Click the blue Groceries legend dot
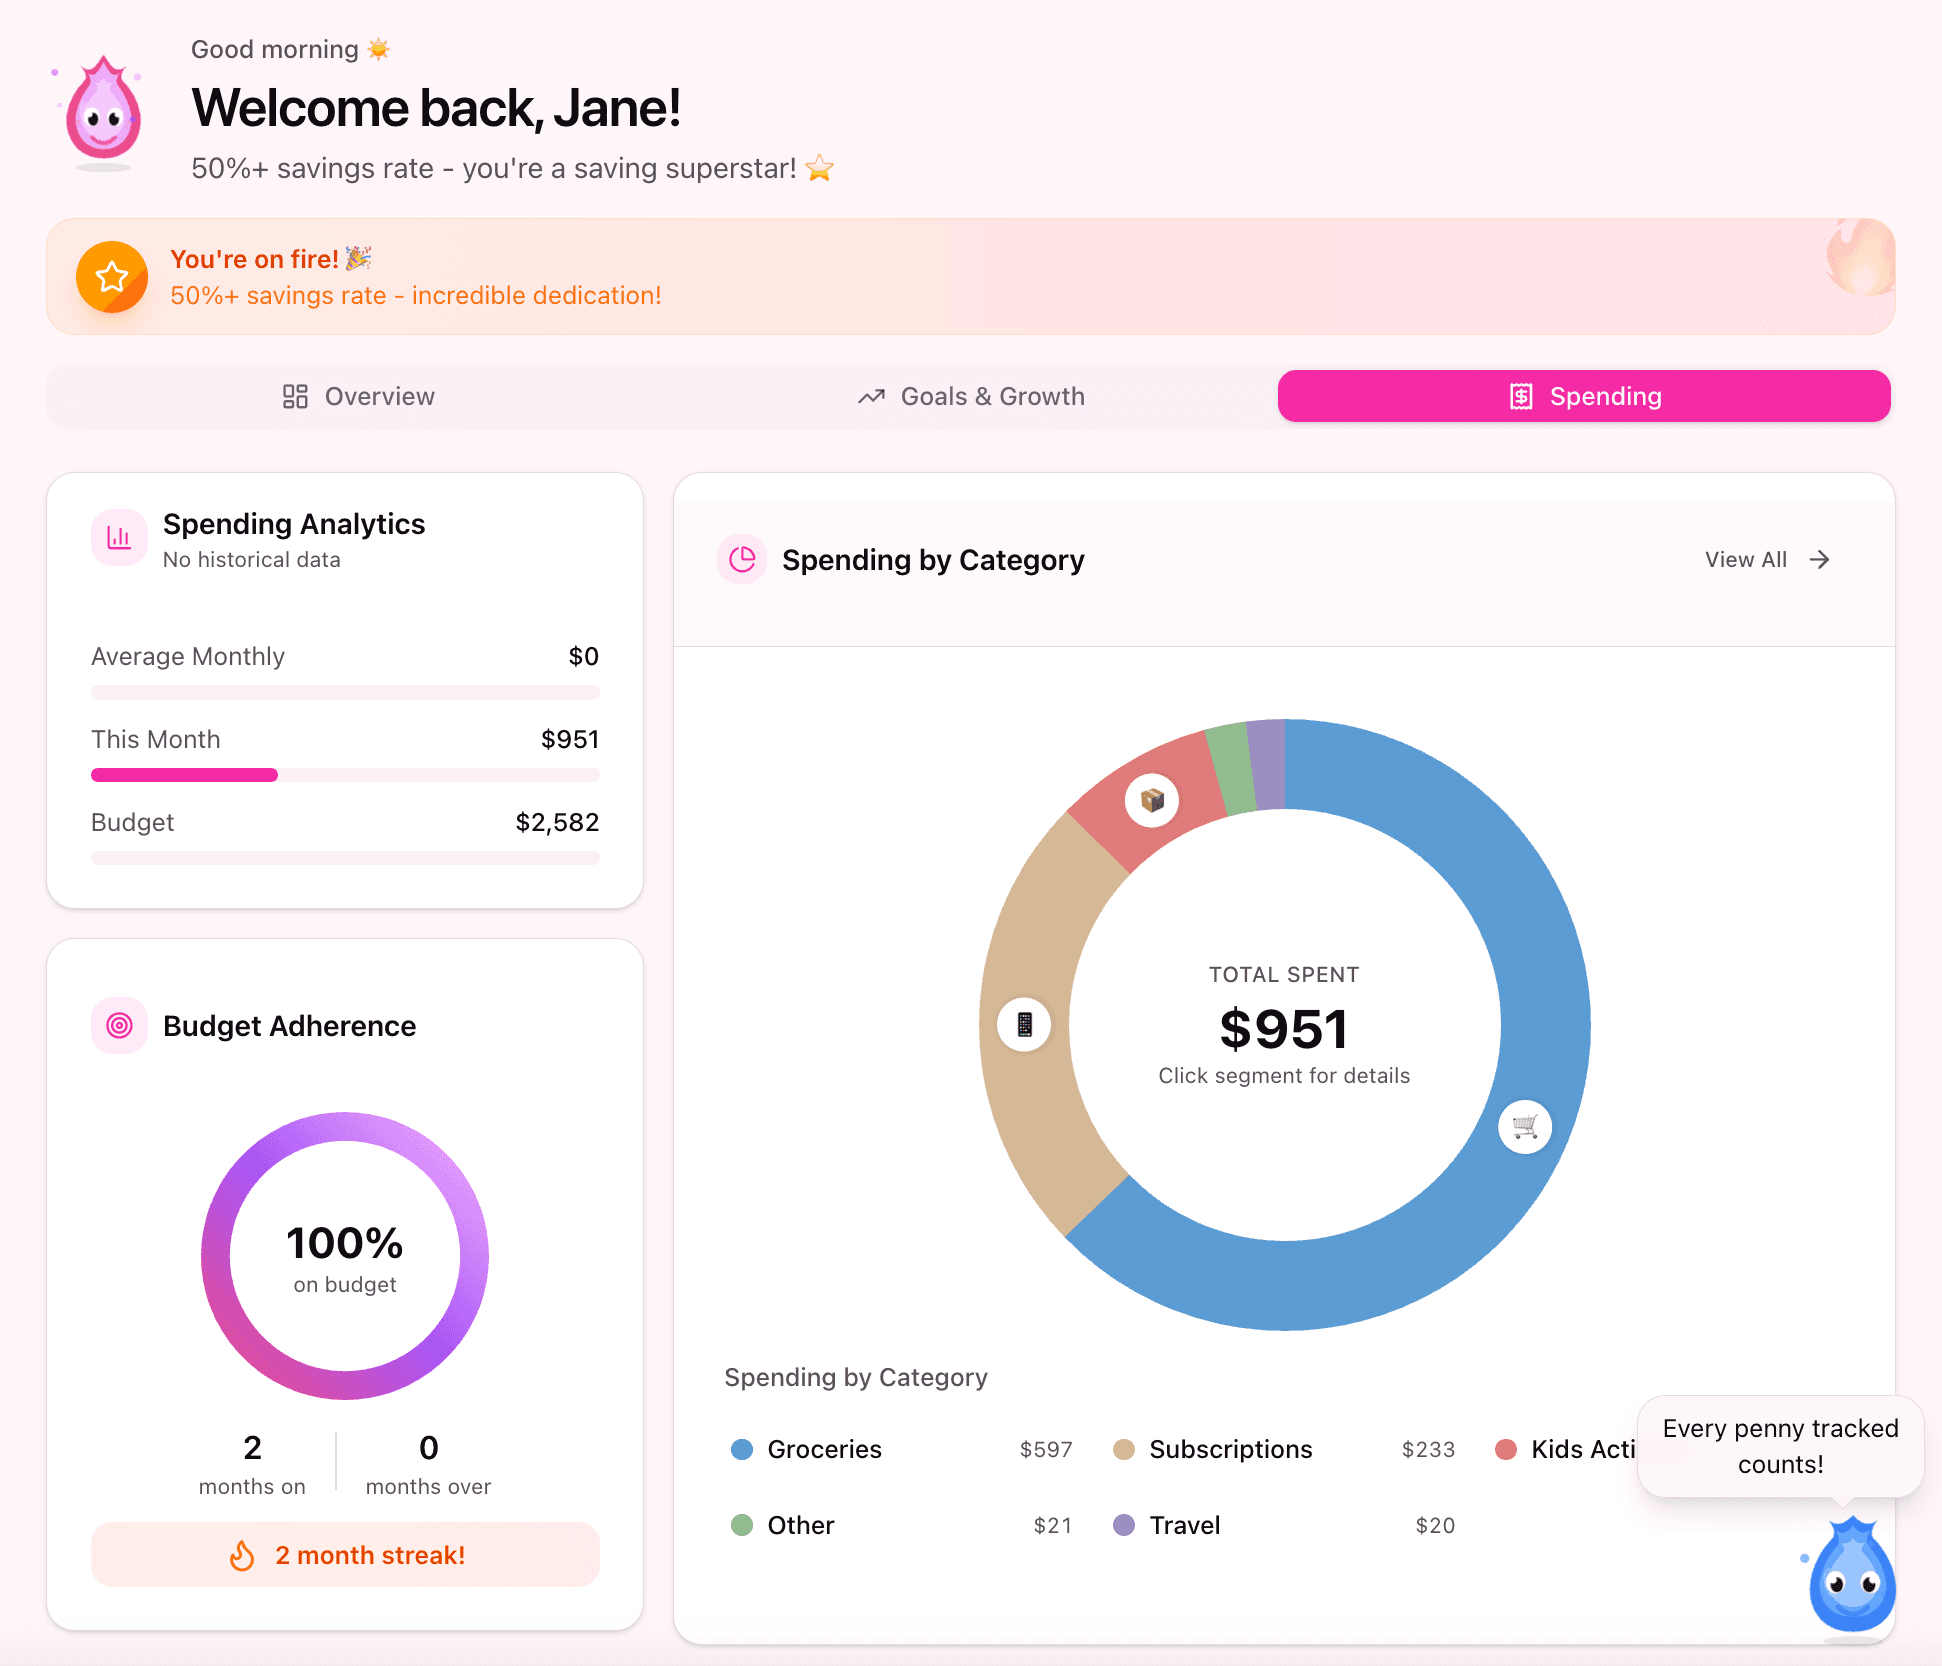The image size is (1942, 1666). click(741, 1449)
